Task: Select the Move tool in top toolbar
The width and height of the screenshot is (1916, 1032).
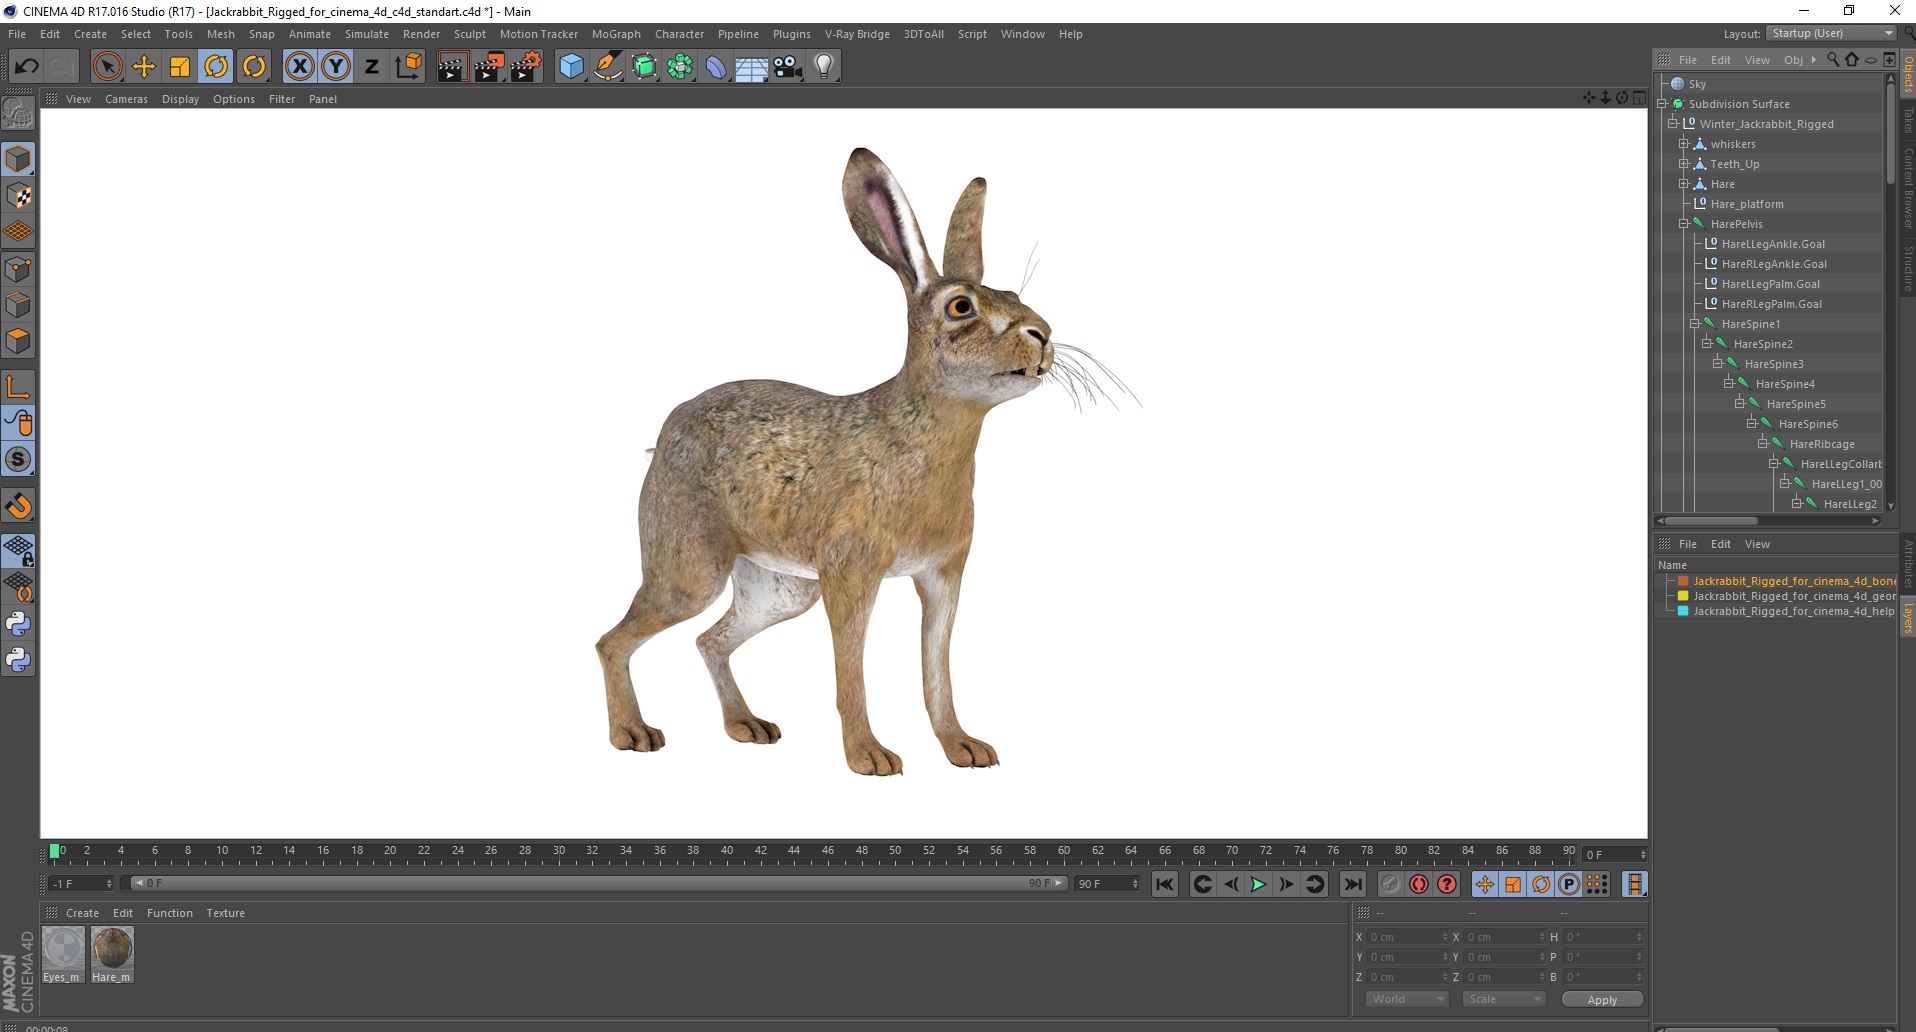Action: click(x=144, y=67)
